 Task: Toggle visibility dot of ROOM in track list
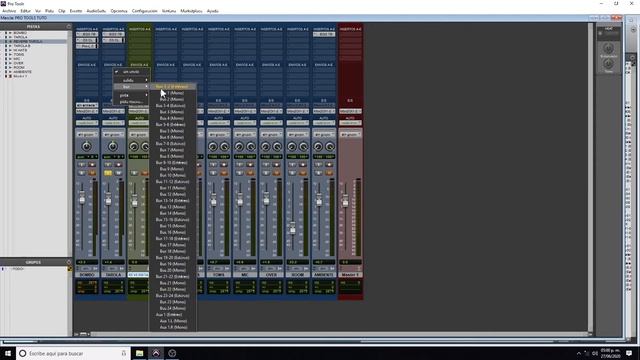tap(6, 67)
